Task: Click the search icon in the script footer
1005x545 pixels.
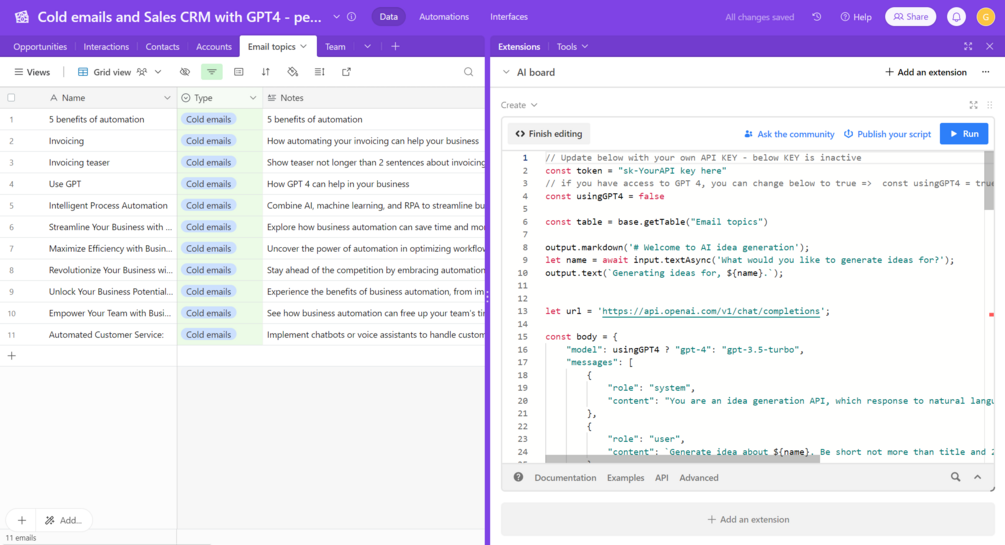Action: pos(955,477)
